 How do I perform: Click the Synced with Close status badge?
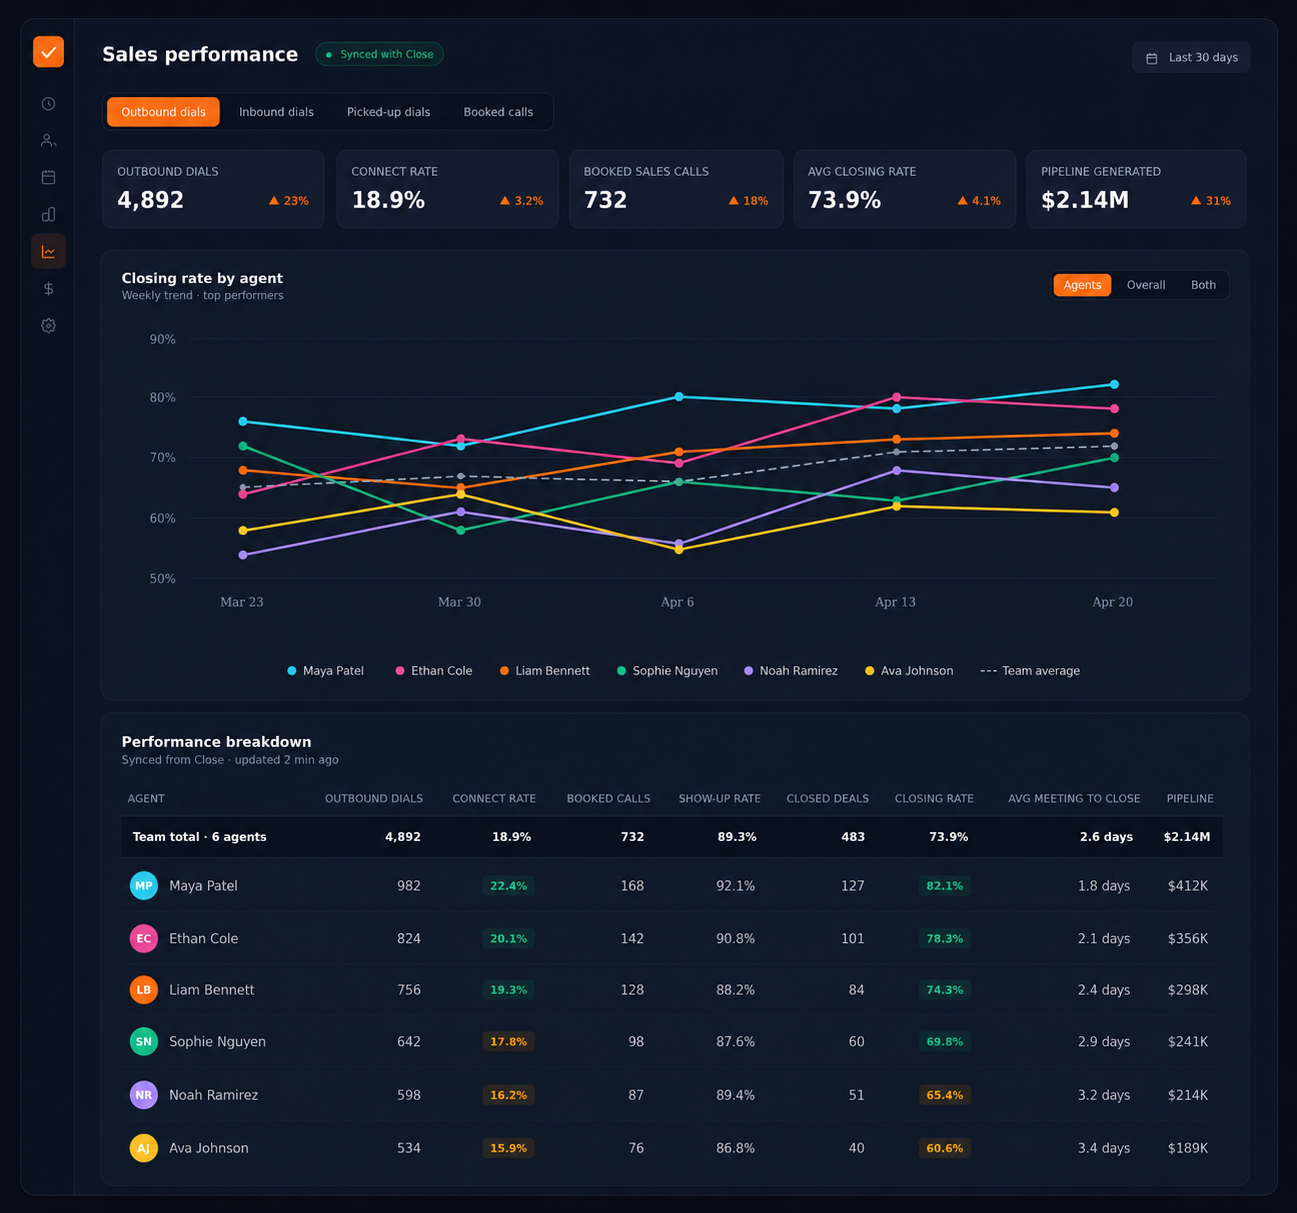[379, 54]
